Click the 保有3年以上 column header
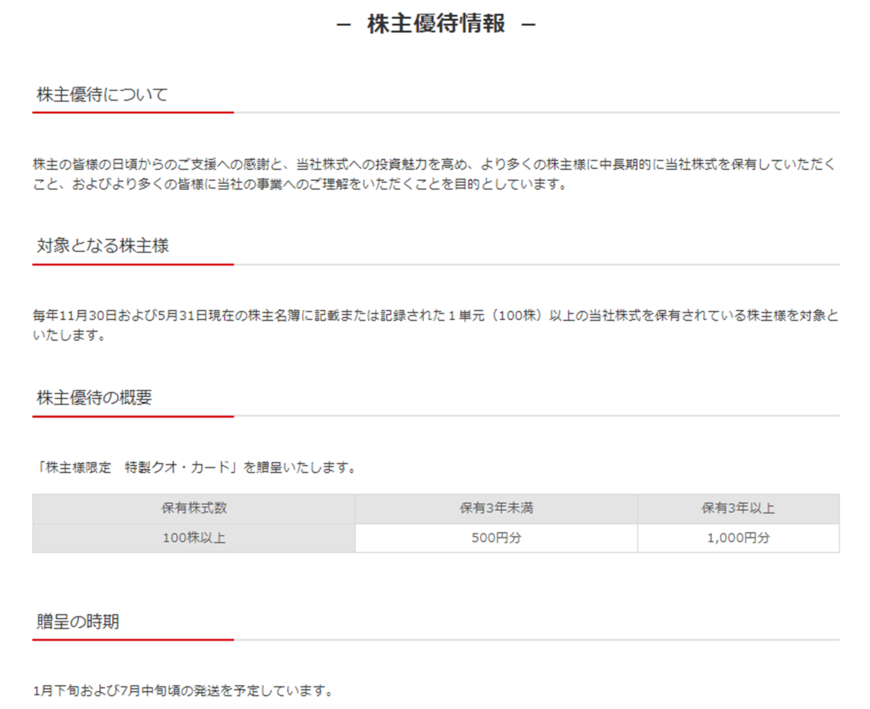 coord(738,508)
